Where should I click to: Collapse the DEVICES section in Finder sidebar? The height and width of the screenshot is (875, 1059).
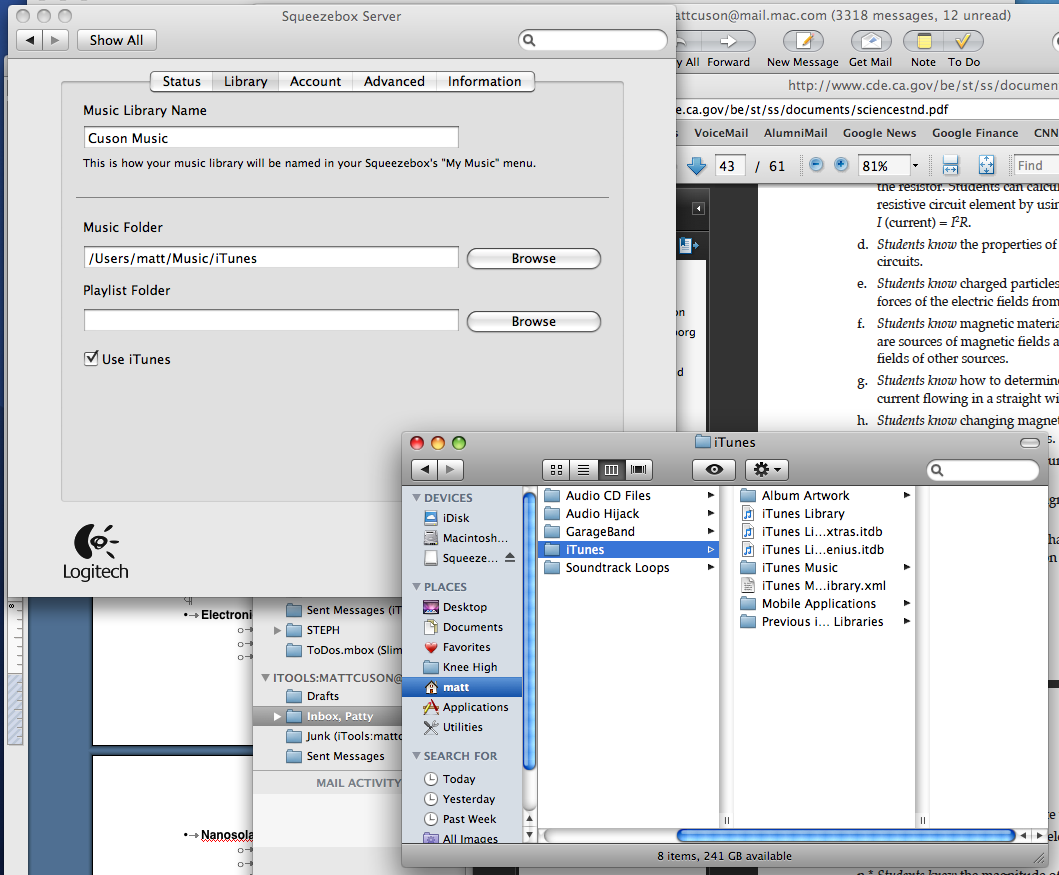click(417, 498)
